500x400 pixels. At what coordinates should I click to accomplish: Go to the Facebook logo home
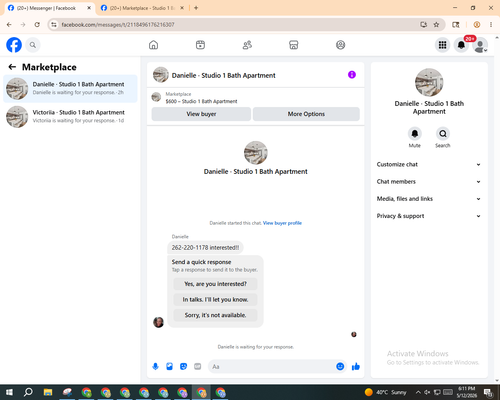pyautogui.click(x=14, y=45)
